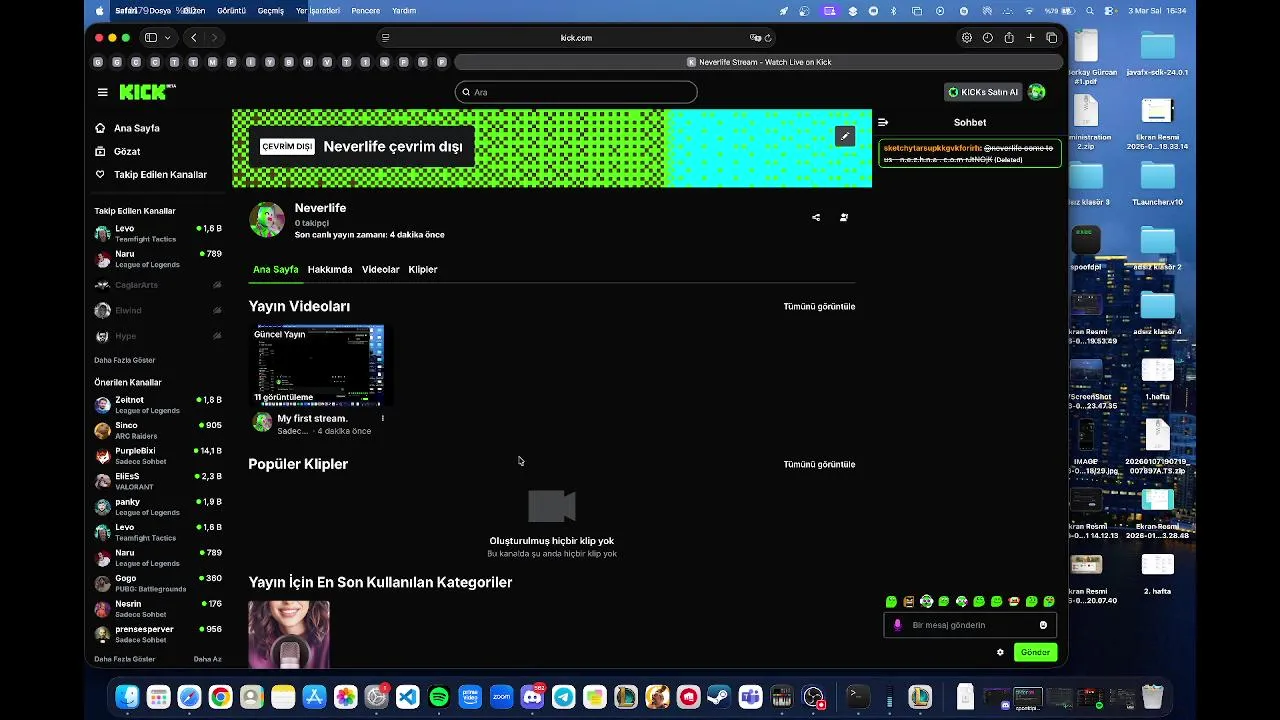Open Terminal from the Dock

click(x=858, y=696)
